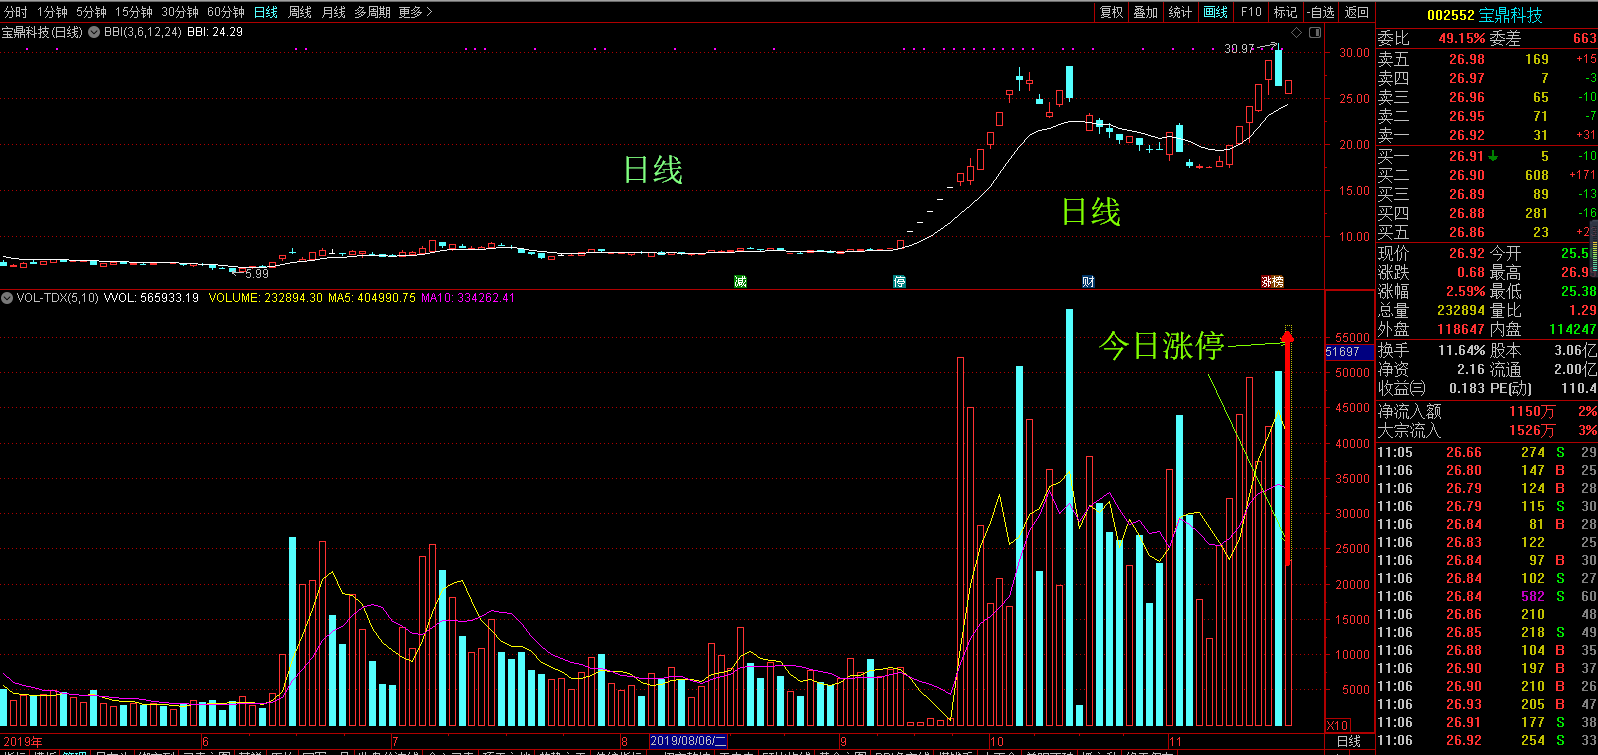Click the 叠加 overlay button

(1146, 12)
